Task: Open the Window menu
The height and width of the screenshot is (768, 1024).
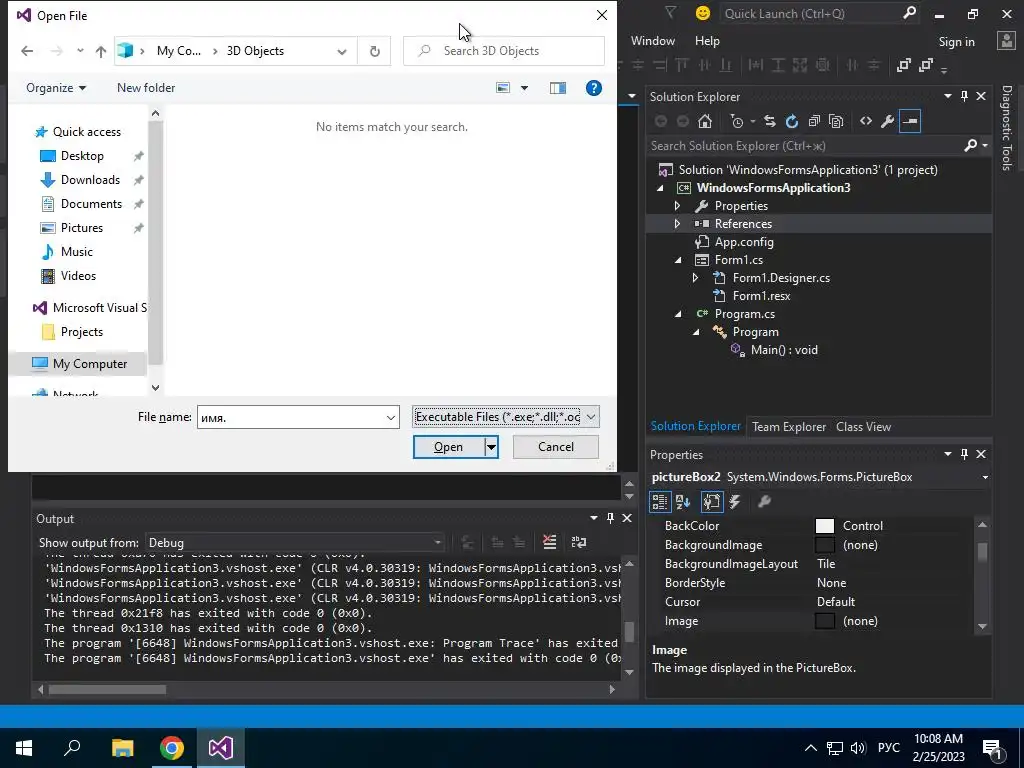Action: tap(652, 40)
